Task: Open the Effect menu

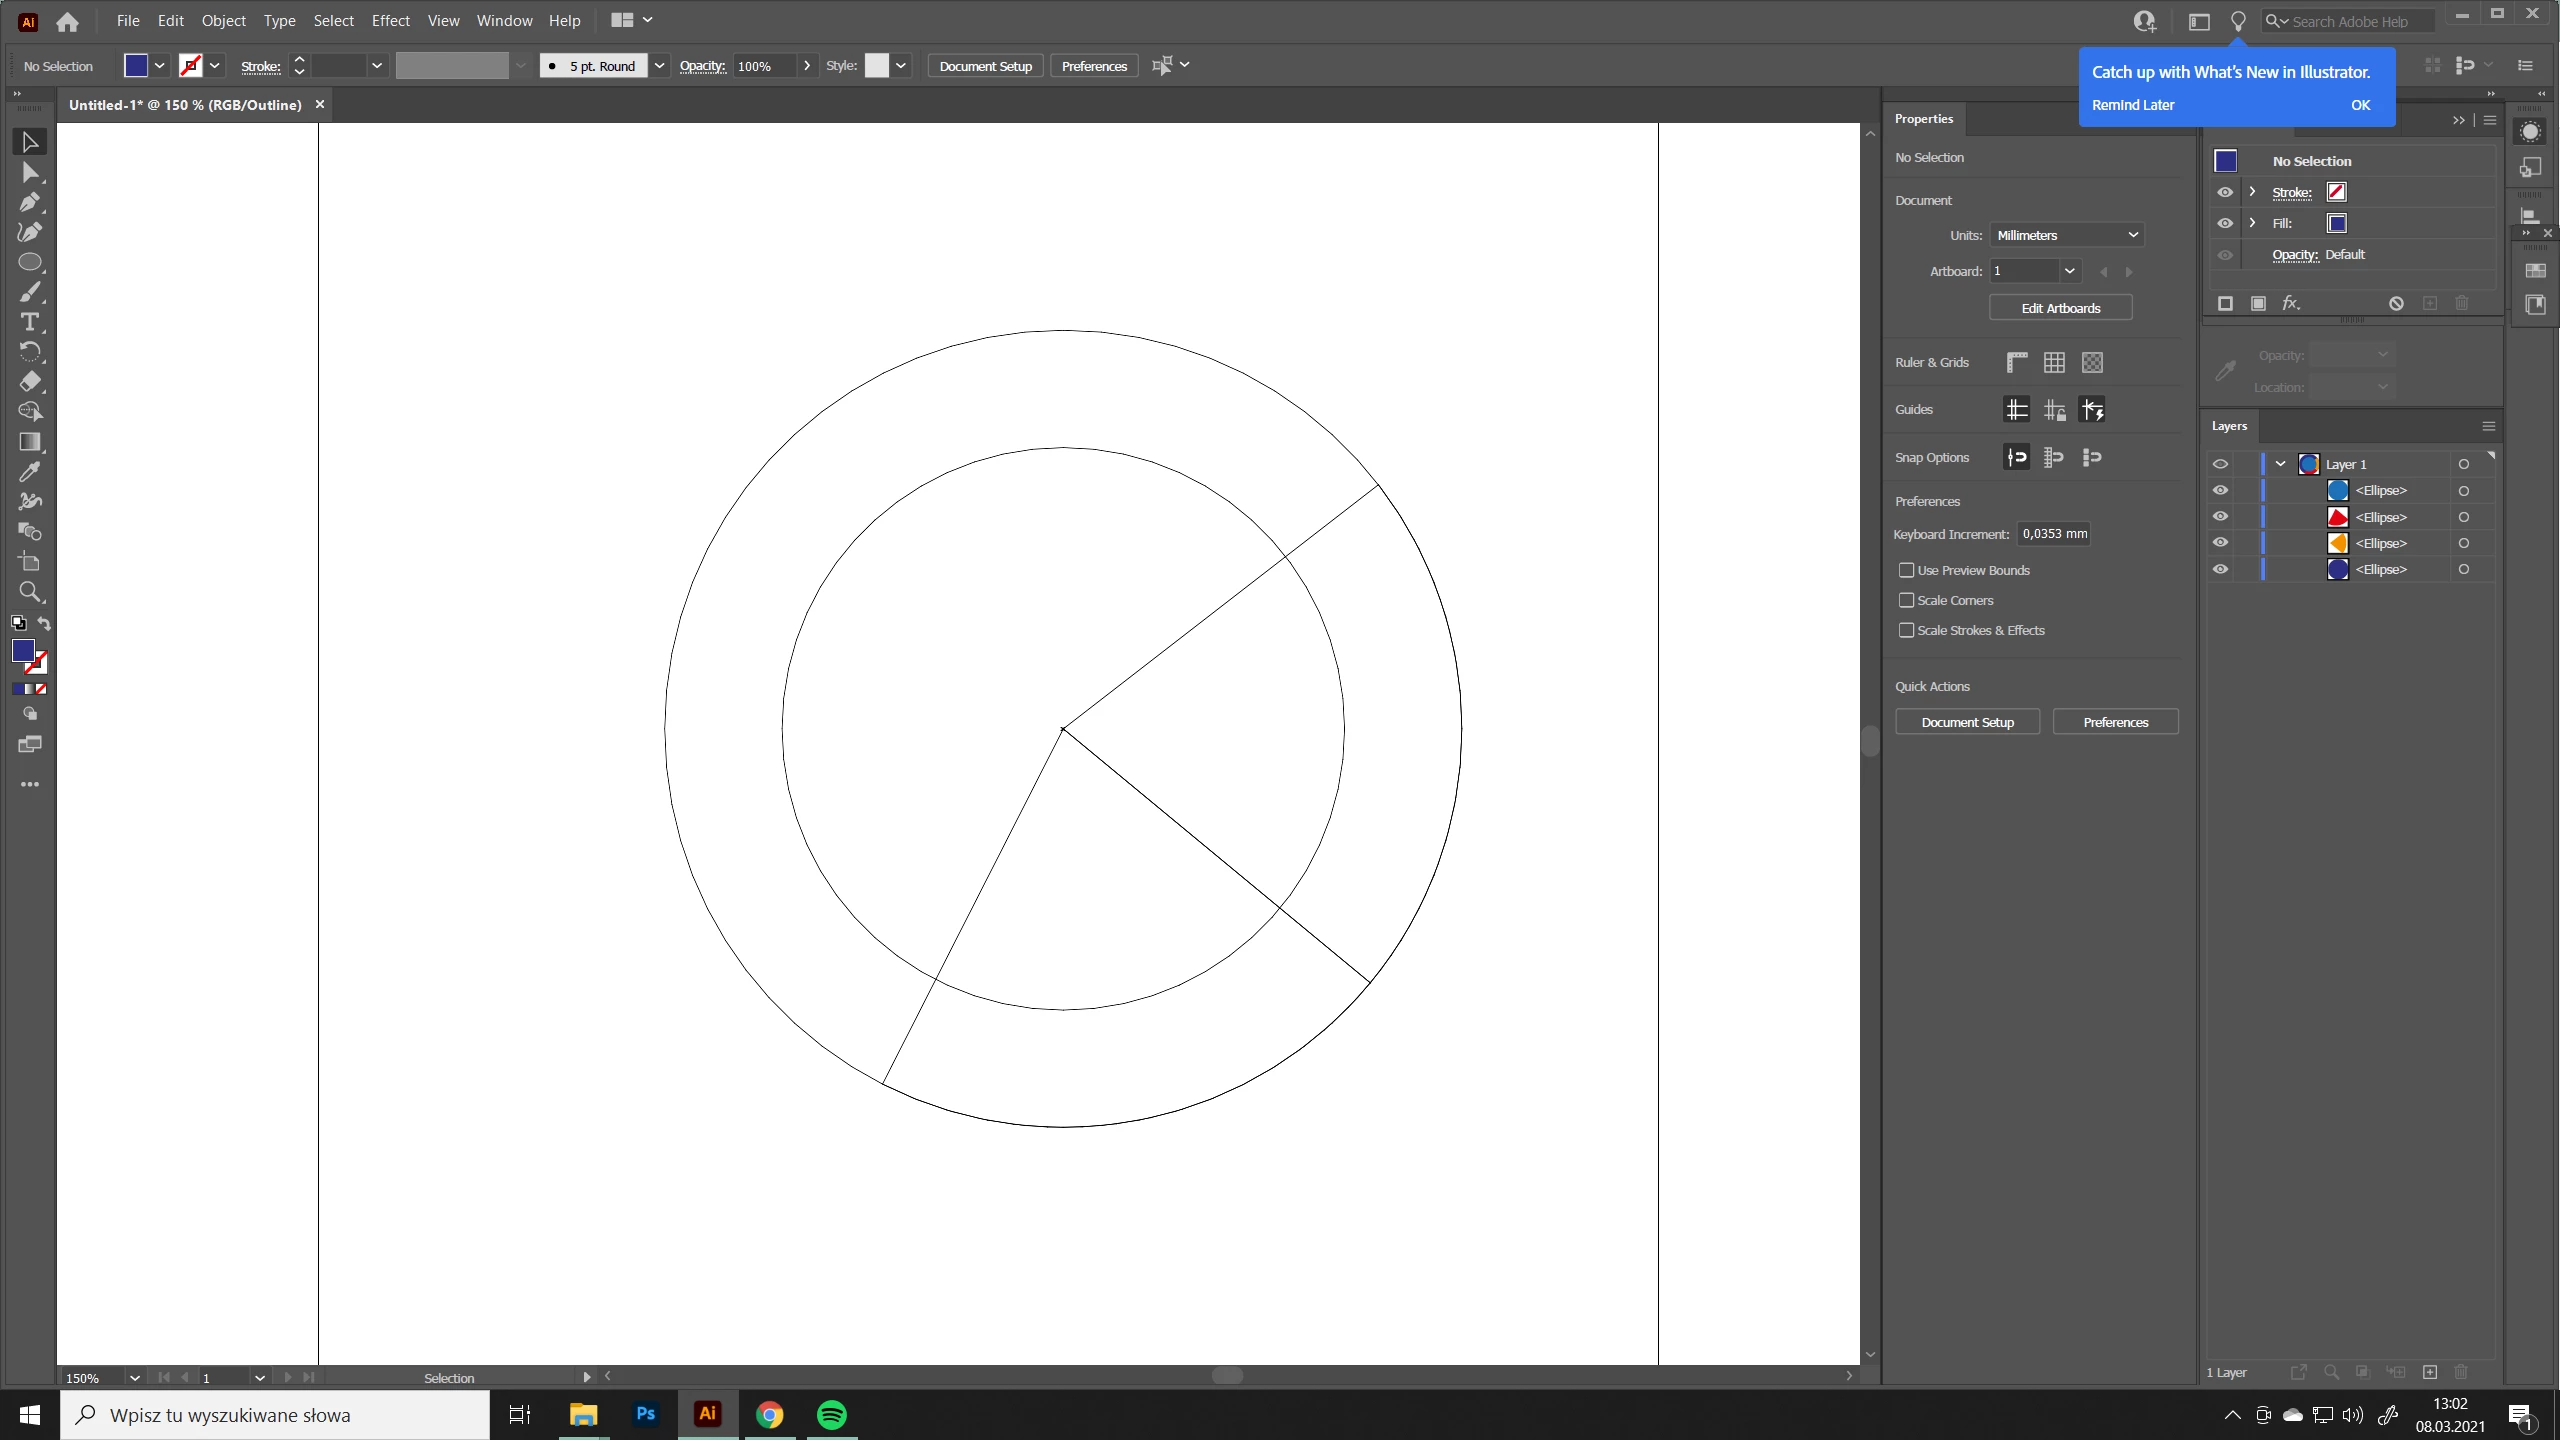Action: tap(390, 20)
